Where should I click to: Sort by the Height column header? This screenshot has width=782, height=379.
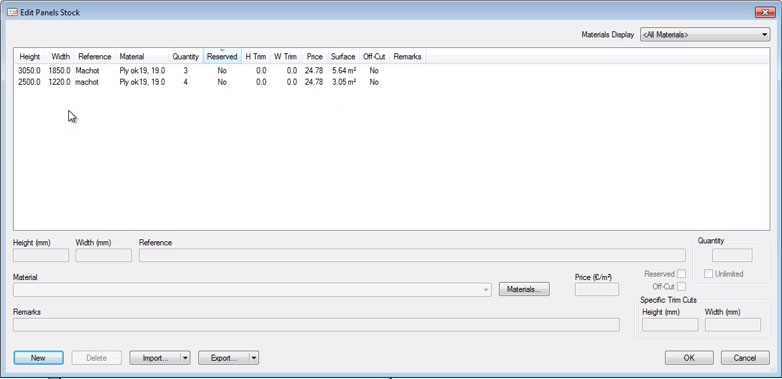click(x=29, y=56)
